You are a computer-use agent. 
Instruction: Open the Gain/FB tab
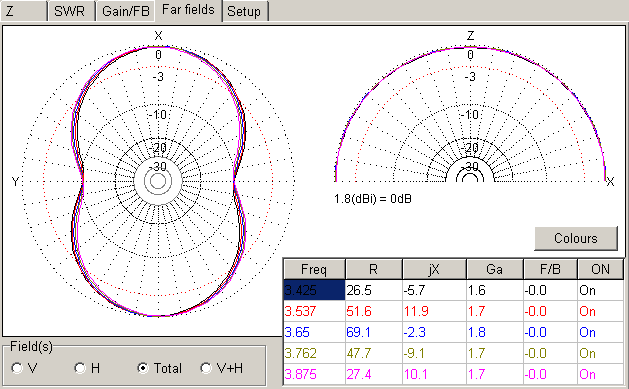coord(126,11)
